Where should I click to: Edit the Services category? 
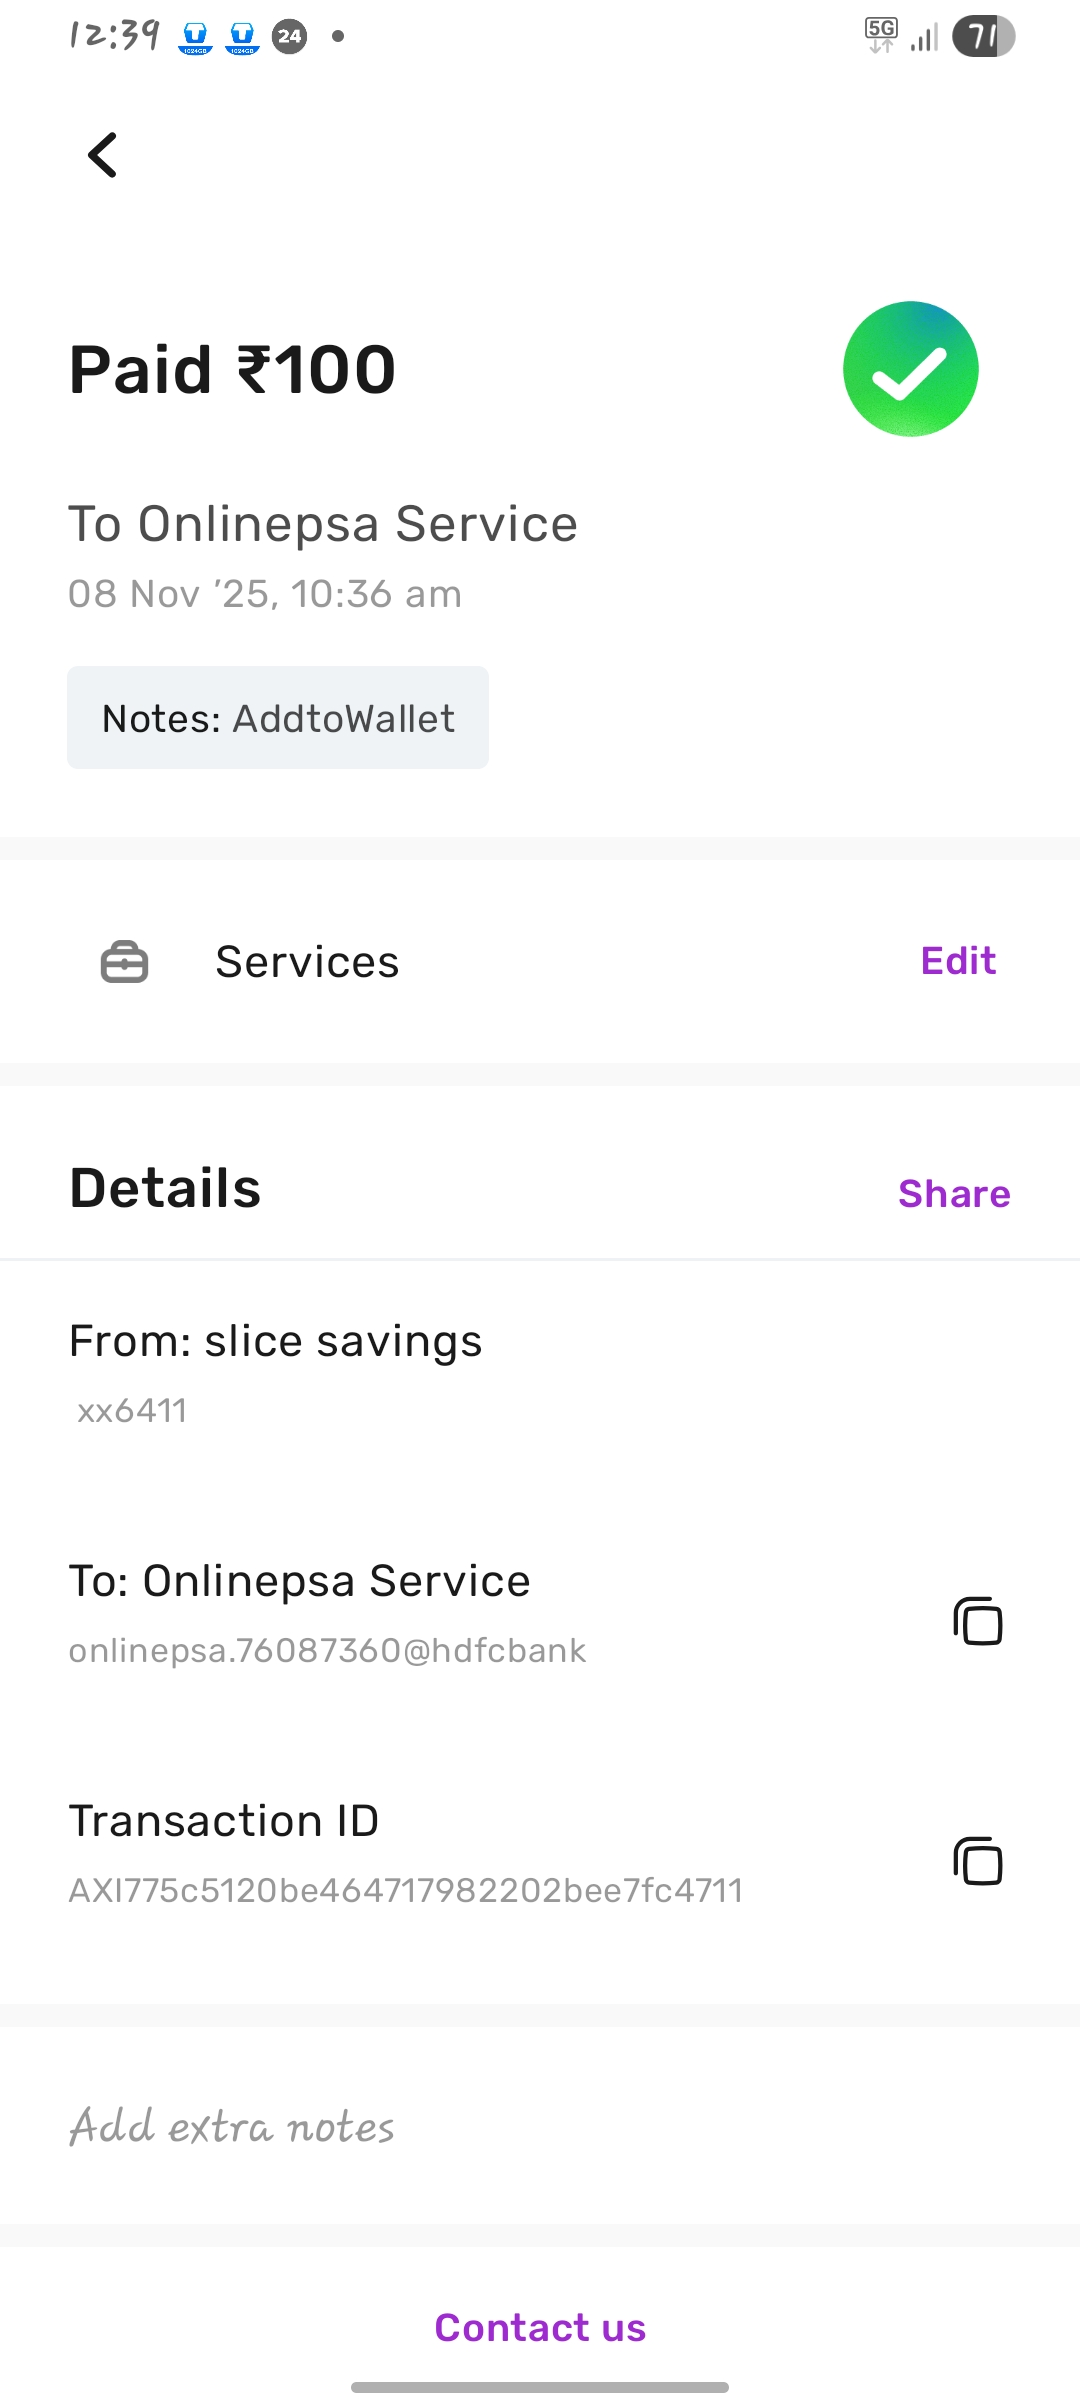pyautogui.click(x=958, y=961)
